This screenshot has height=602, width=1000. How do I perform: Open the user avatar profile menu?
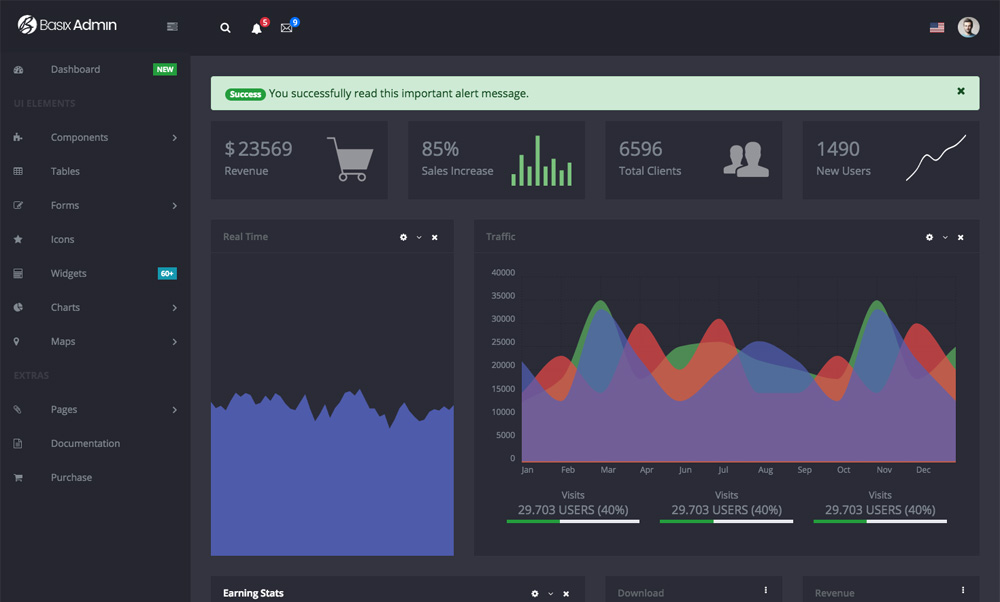[967, 27]
